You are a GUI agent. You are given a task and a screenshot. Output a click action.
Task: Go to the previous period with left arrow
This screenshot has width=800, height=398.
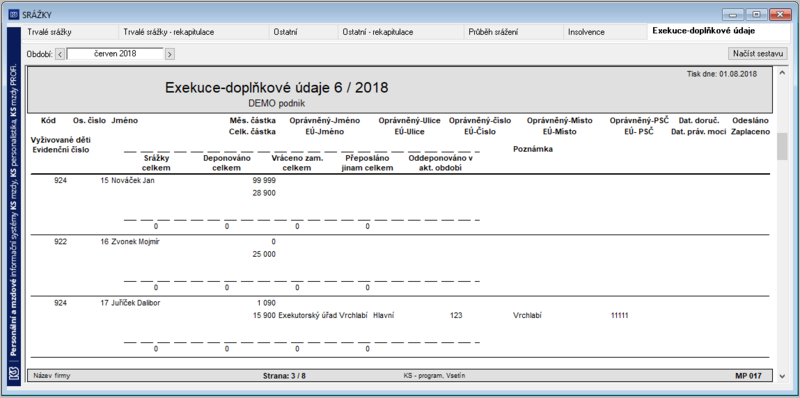60,54
